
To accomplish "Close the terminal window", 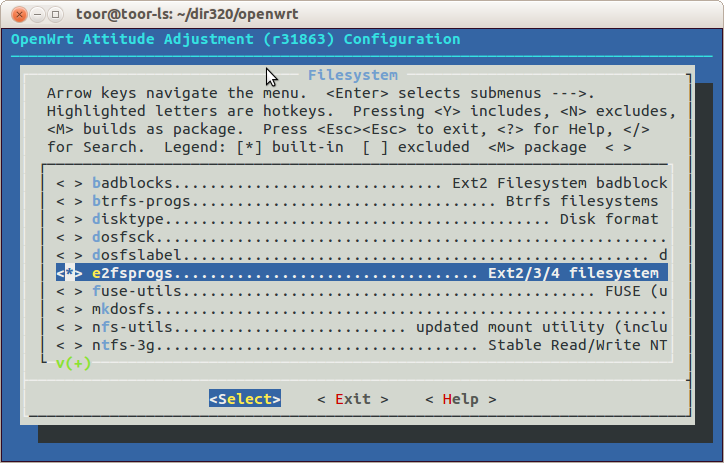I will 19,15.
